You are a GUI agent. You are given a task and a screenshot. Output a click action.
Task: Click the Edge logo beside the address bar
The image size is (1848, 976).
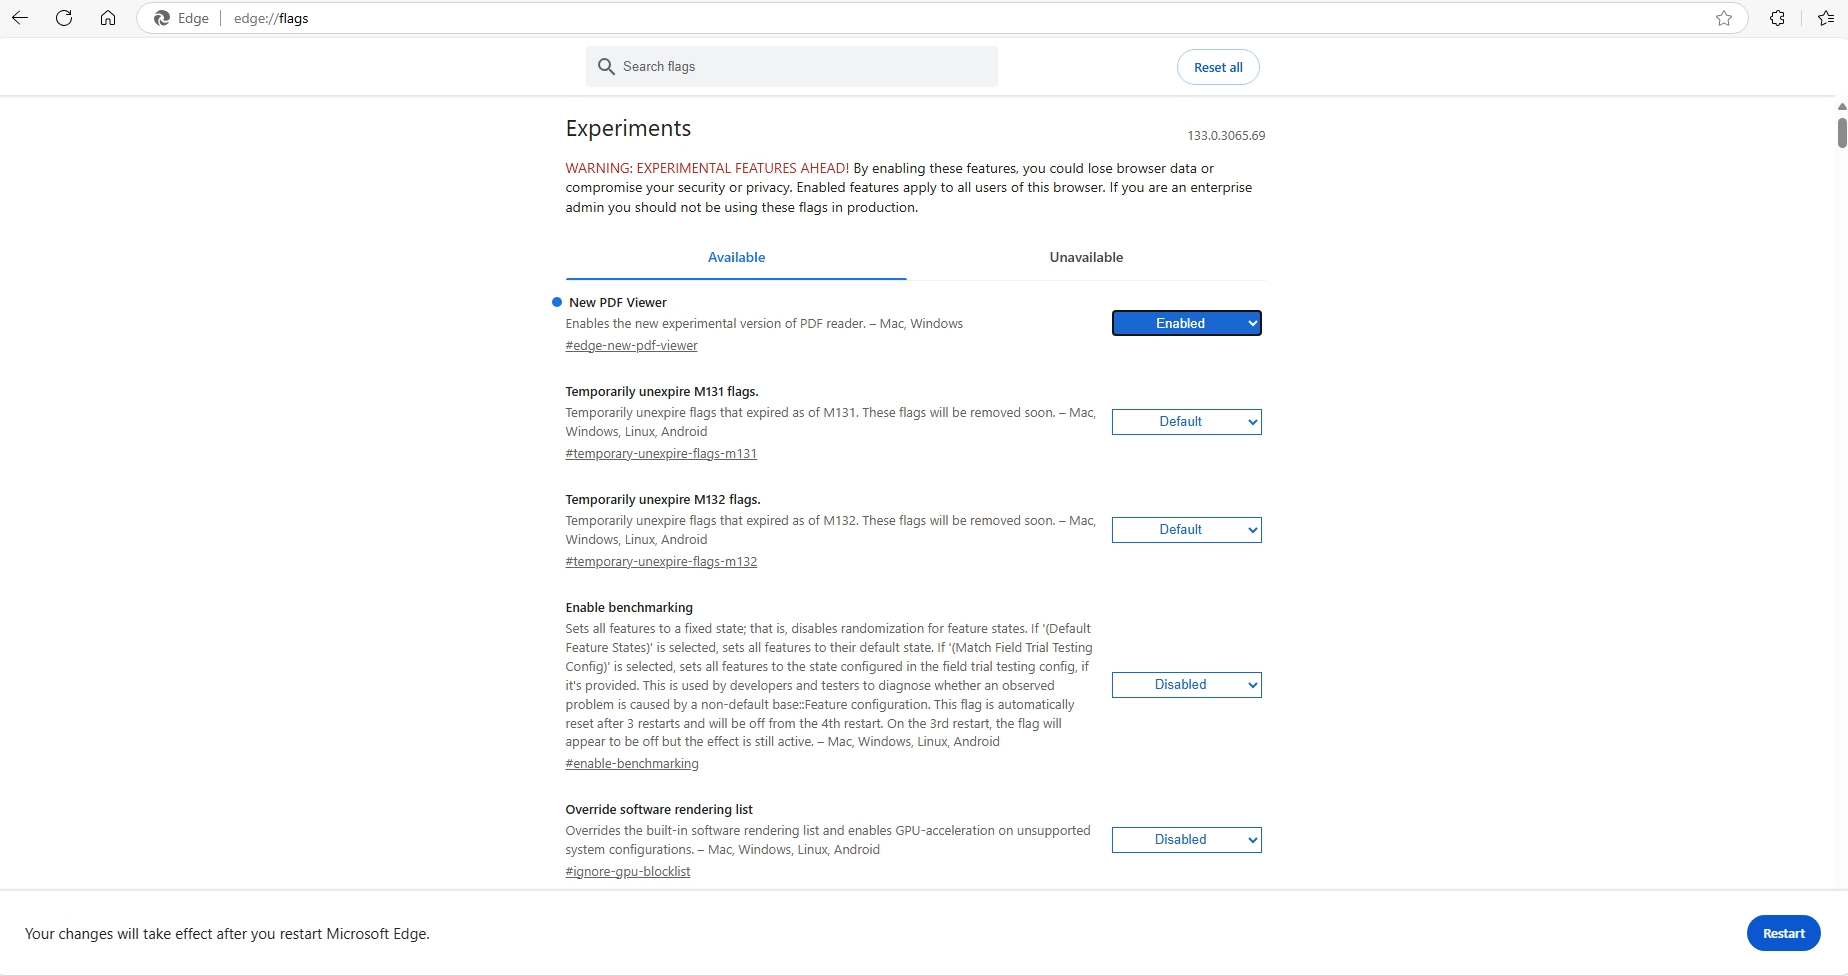(162, 18)
